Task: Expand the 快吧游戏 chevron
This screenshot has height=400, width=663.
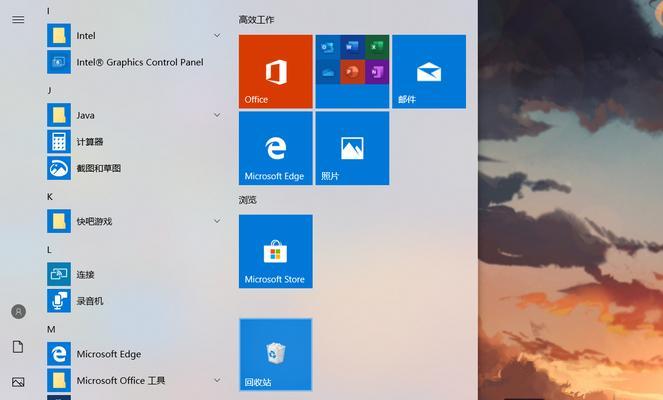Action: [217, 221]
